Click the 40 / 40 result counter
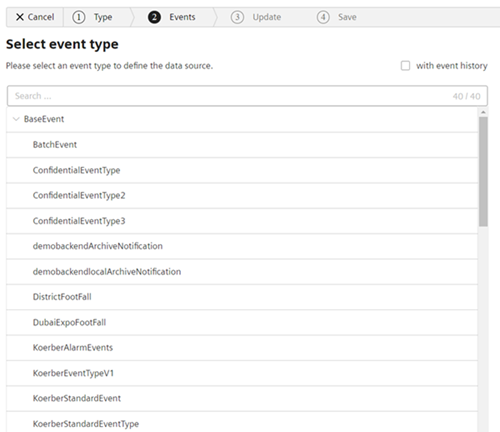 coord(466,96)
